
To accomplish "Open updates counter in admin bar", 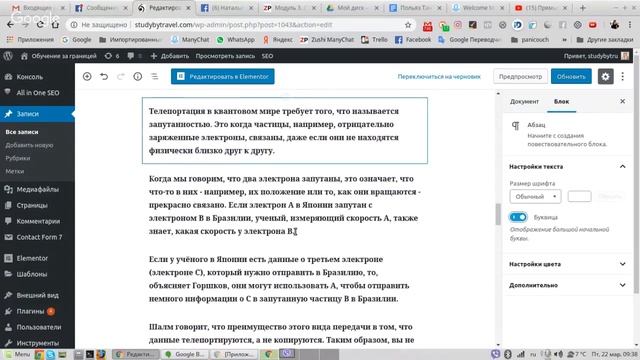I will point(112,56).
